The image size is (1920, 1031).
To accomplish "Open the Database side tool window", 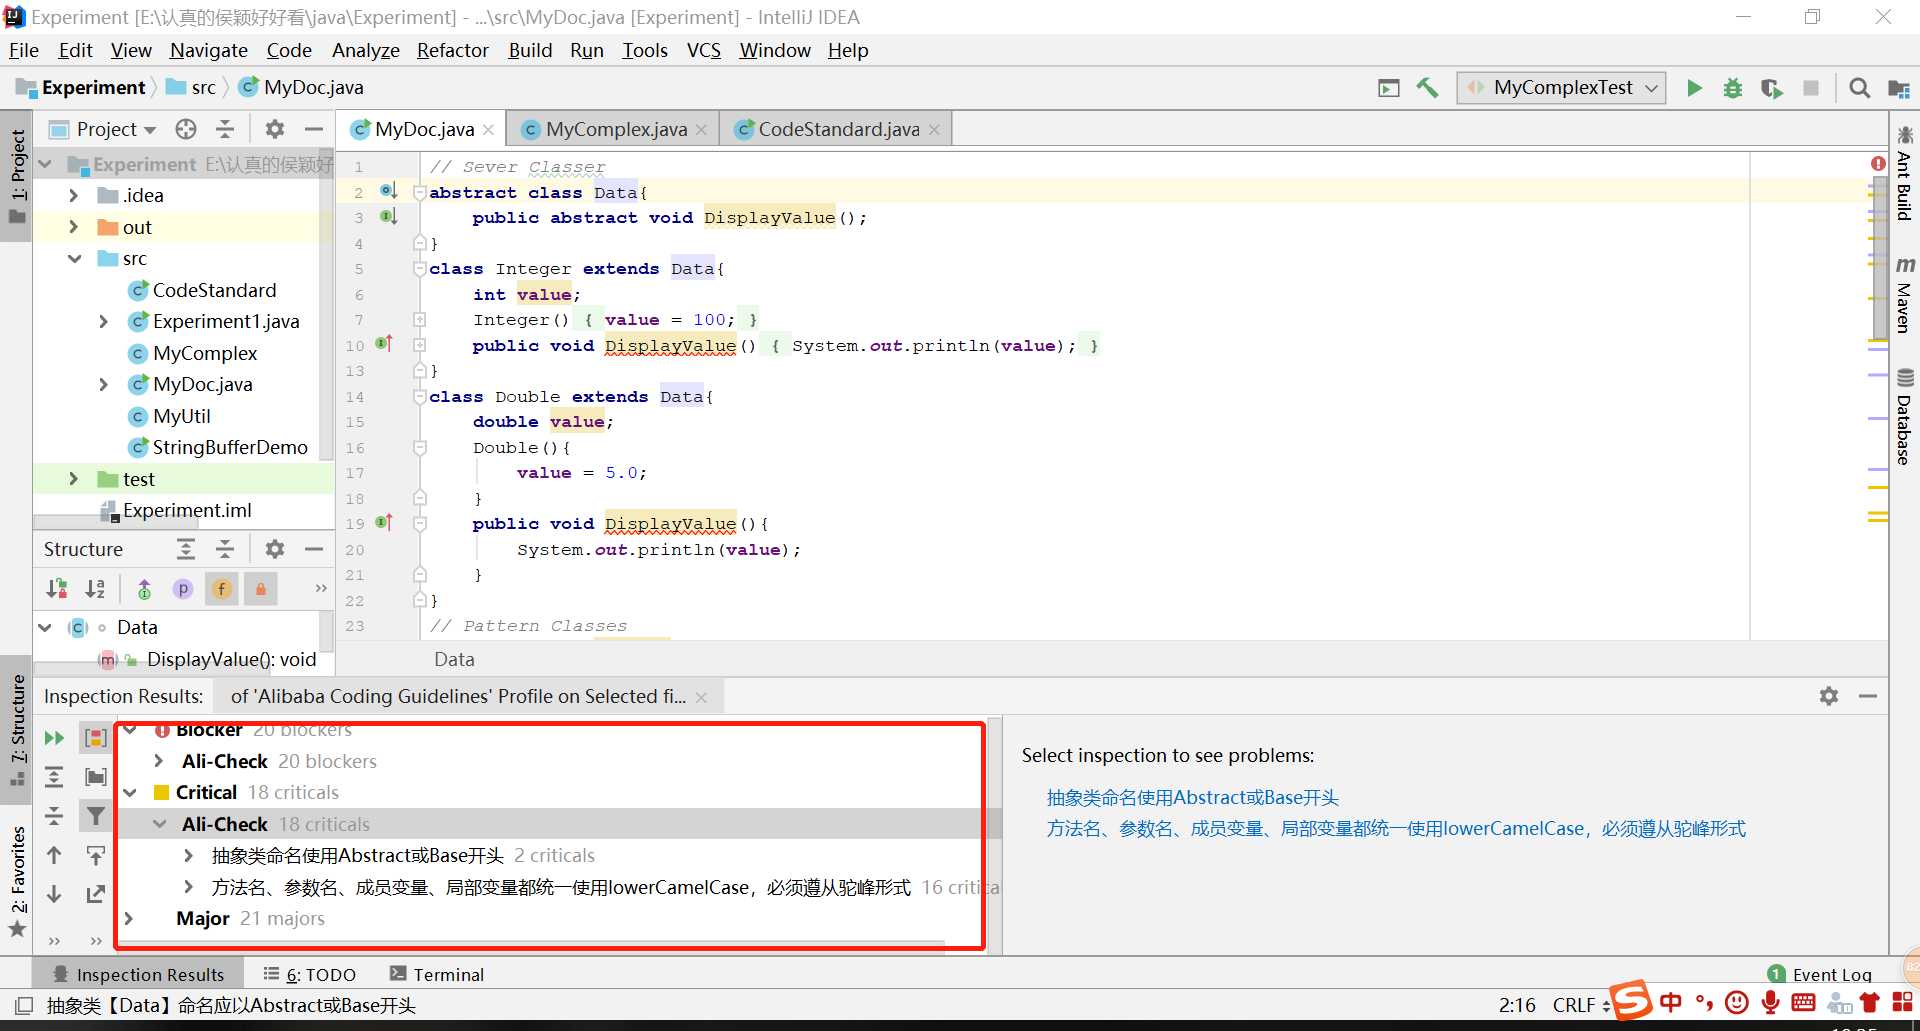I will tap(1905, 418).
